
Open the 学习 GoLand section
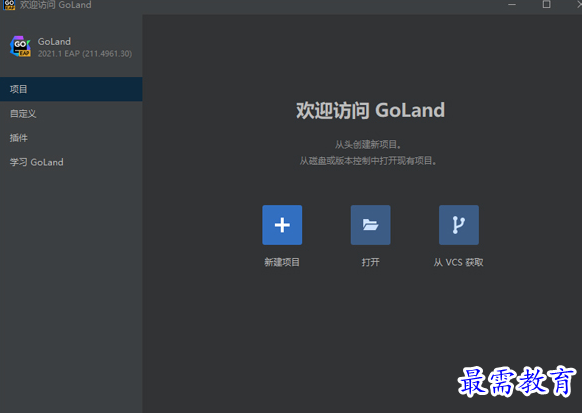coord(71,162)
